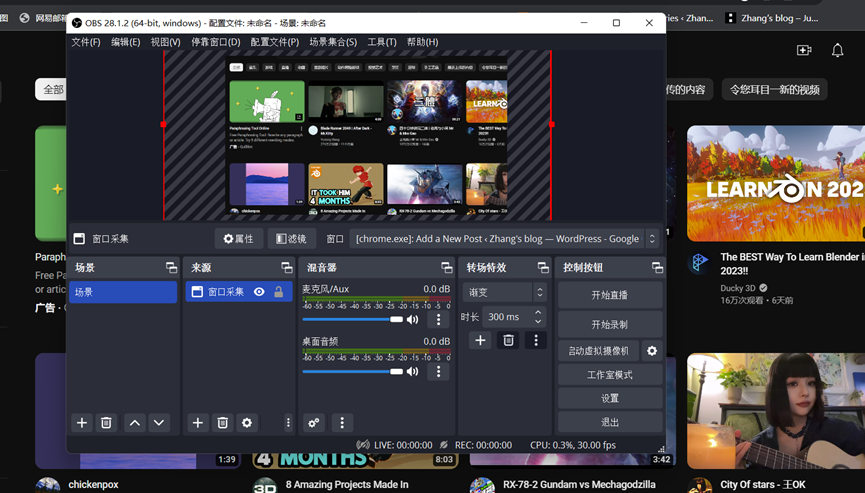This screenshot has width=865, height=493.
Task: Open the 配置文件(P) menu
Action: pyautogui.click(x=275, y=42)
